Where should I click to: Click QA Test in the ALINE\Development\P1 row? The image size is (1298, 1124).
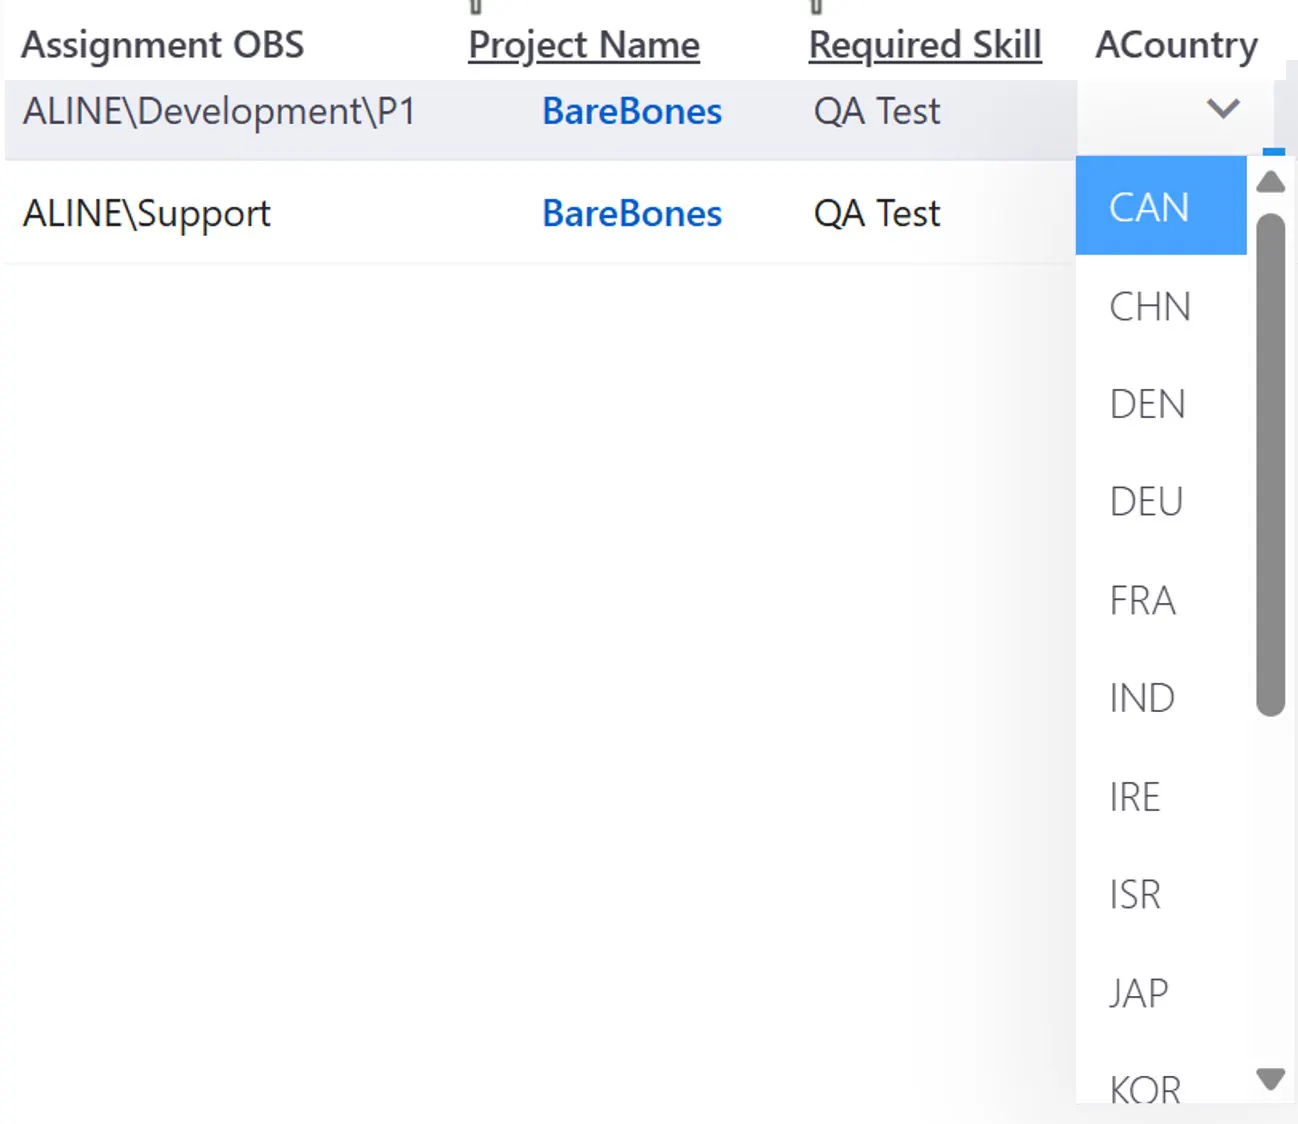pyautogui.click(x=877, y=111)
